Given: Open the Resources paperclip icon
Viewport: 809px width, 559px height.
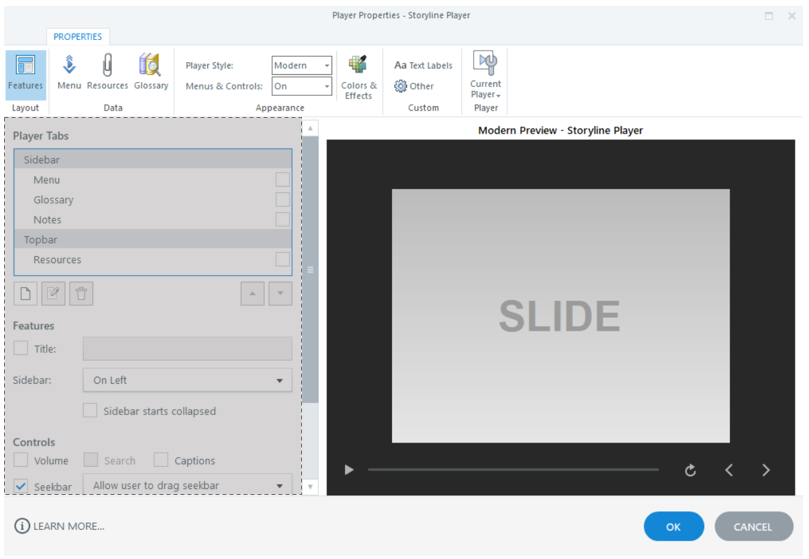Looking at the screenshot, I should pyautogui.click(x=107, y=72).
